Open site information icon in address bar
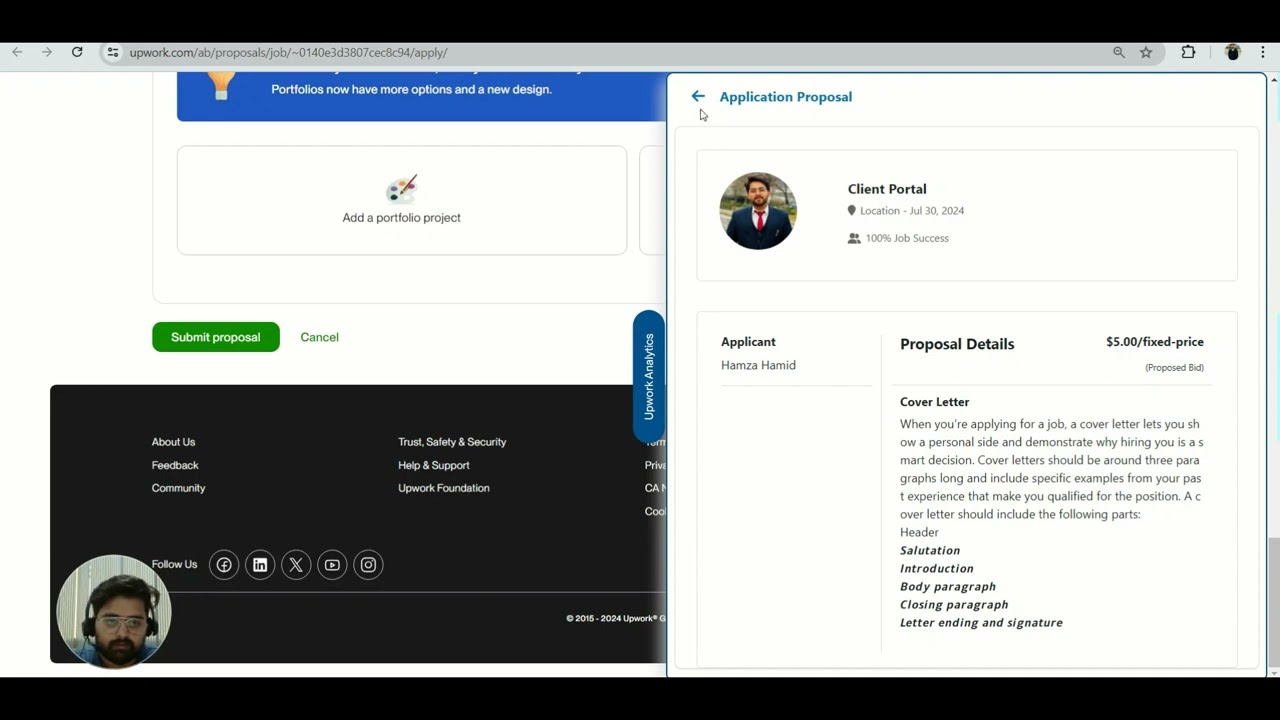This screenshot has width=1280, height=720. tap(113, 52)
